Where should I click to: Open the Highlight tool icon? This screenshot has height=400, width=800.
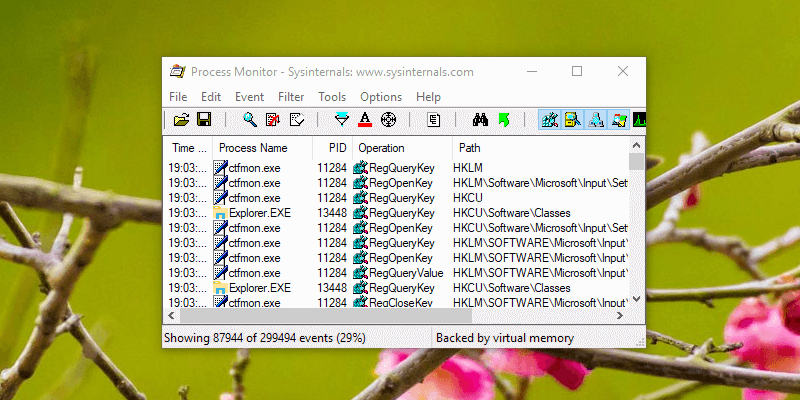coord(365,120)
